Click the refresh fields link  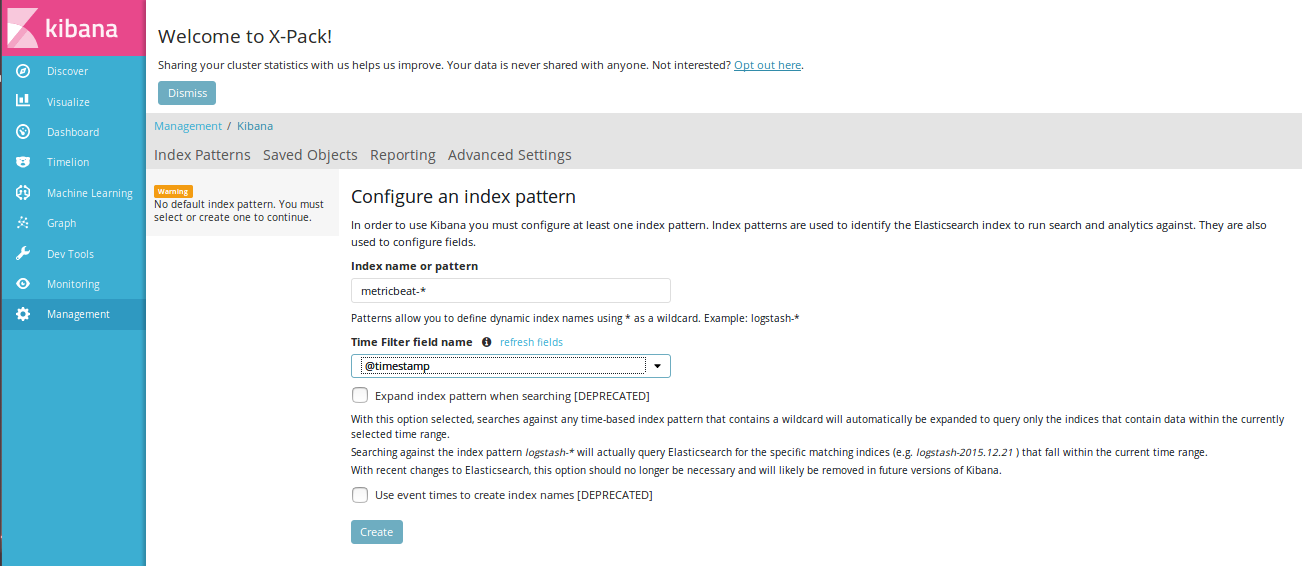(x=531, y=342)
